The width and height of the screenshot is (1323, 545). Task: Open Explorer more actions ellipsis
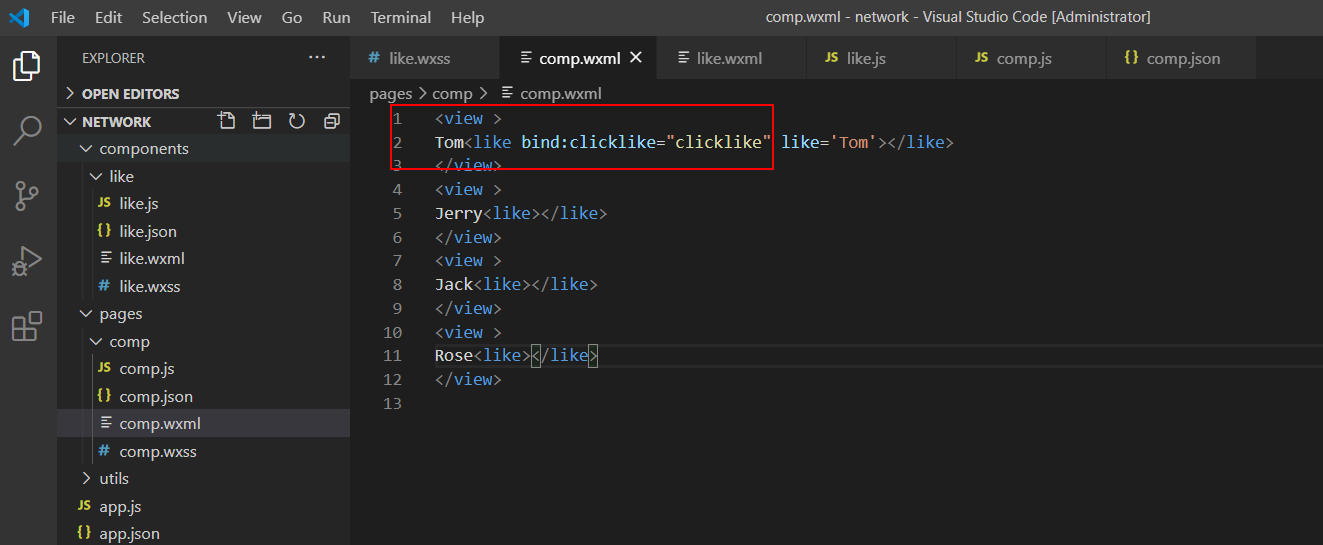(x=317, y=58)
